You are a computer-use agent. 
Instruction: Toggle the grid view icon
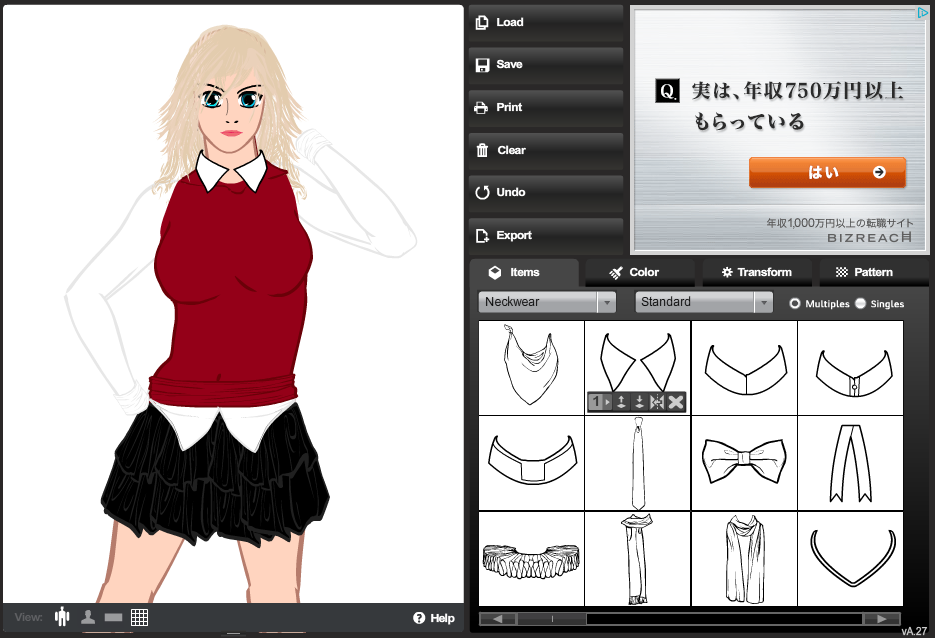pos(139,617)
